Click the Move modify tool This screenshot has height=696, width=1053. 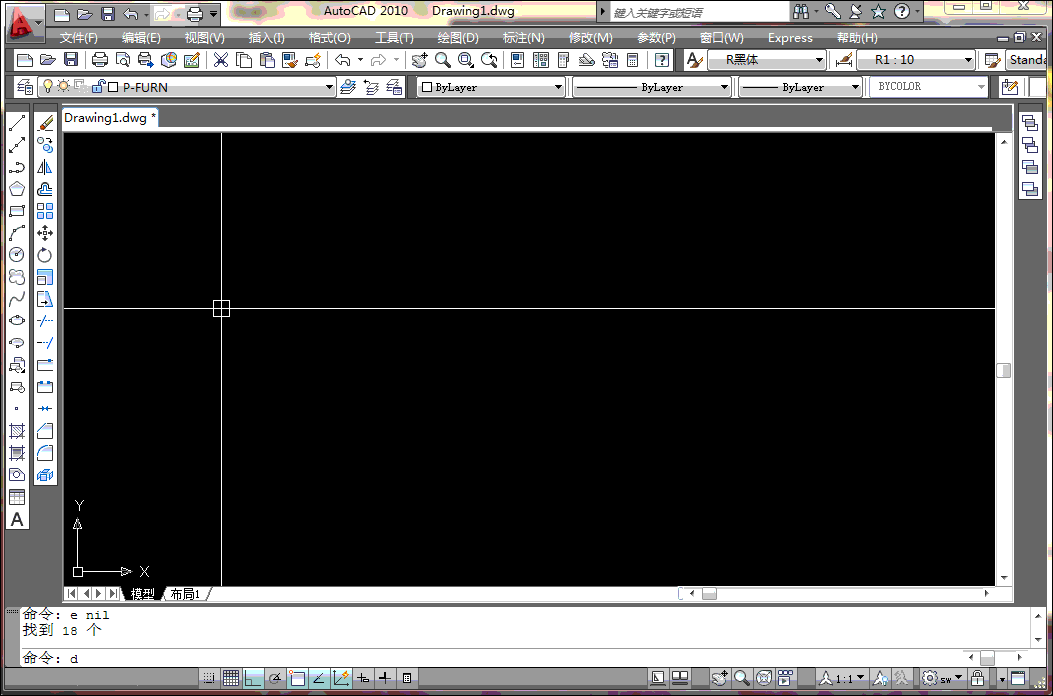point(45,233)
